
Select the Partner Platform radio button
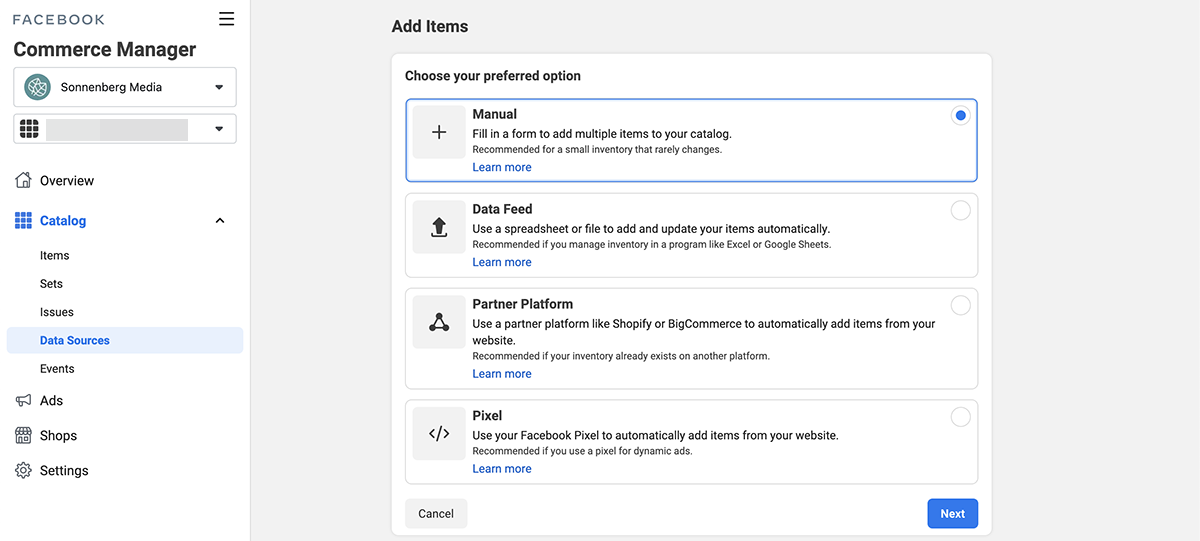tap(960, 305)
